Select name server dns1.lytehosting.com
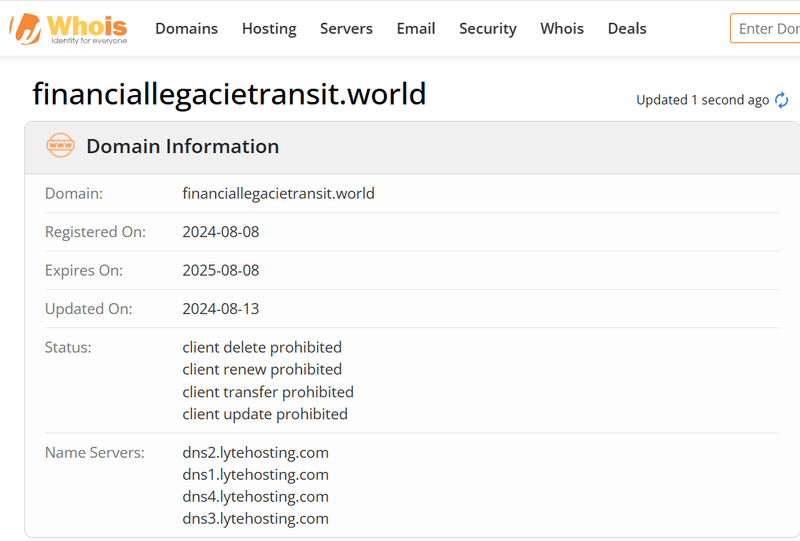Viewport: 800px width, 541px height. [x=255, y=474]
